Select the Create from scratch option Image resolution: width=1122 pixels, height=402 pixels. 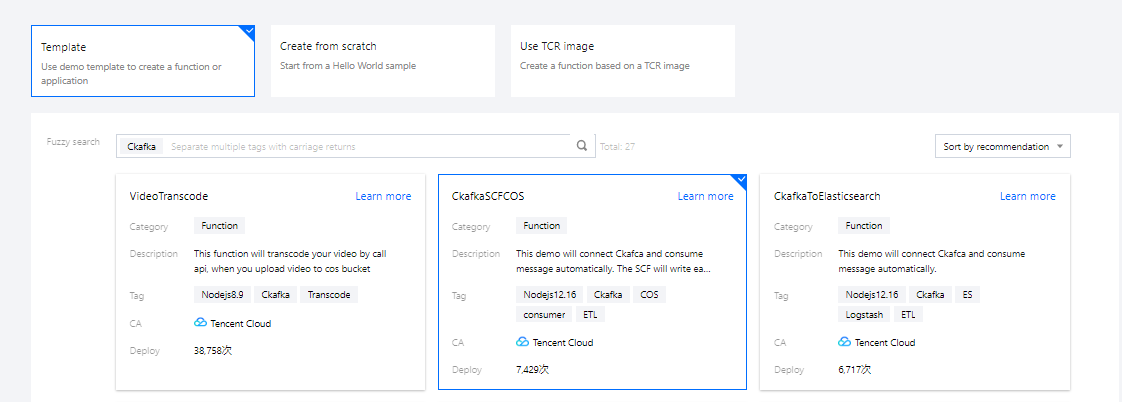[382, 61]
